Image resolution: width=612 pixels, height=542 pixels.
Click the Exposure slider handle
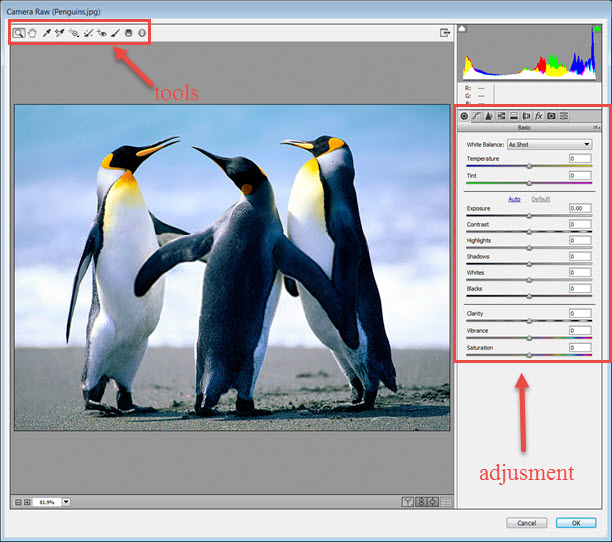click(529, 216)
